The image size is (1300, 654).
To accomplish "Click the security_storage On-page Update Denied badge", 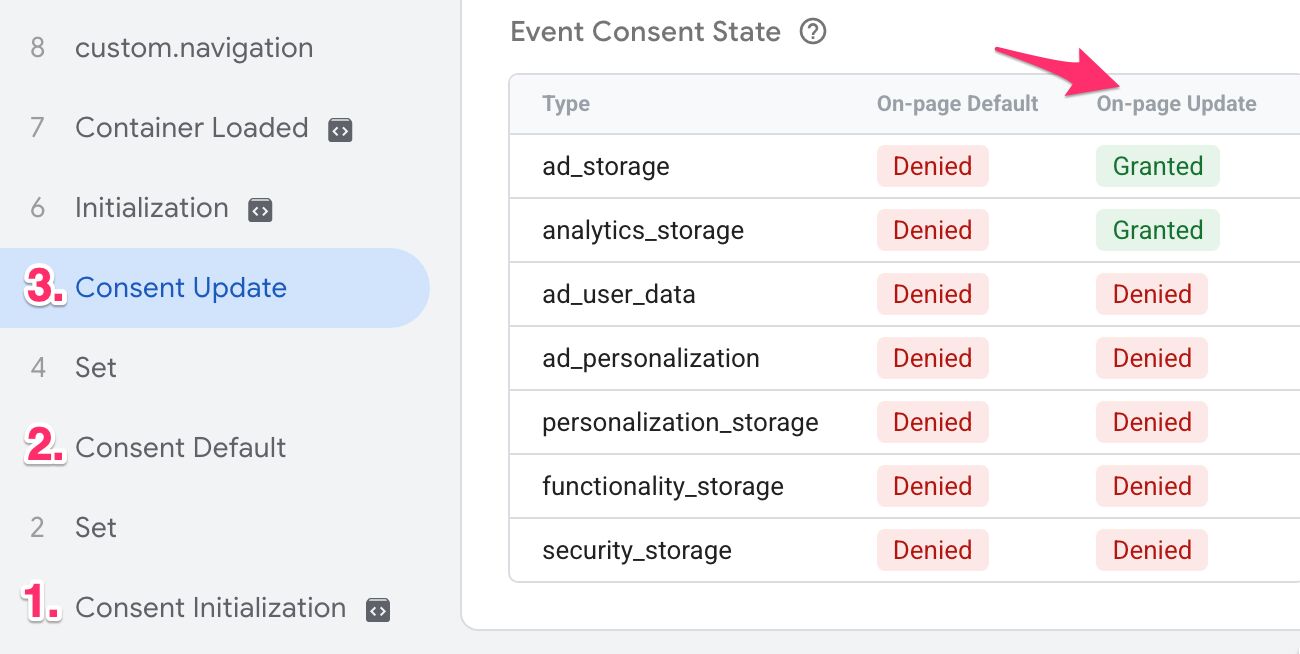I will [1152, 550].
